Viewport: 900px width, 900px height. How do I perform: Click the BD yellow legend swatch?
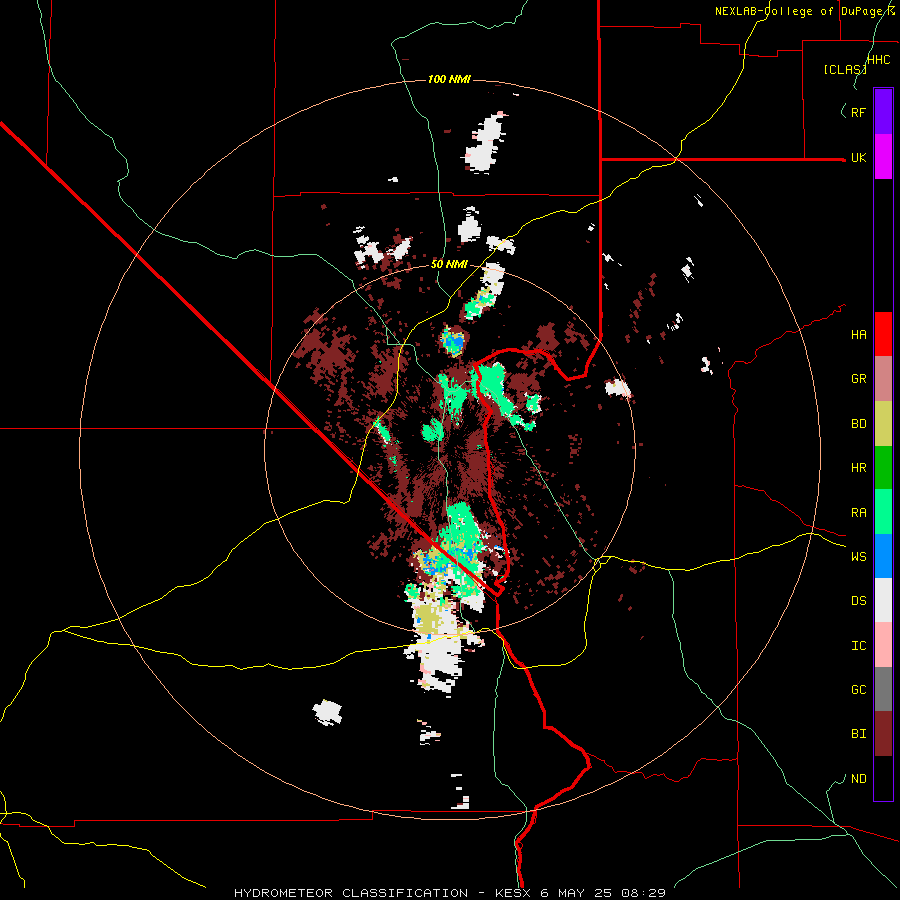pos(883,424)
